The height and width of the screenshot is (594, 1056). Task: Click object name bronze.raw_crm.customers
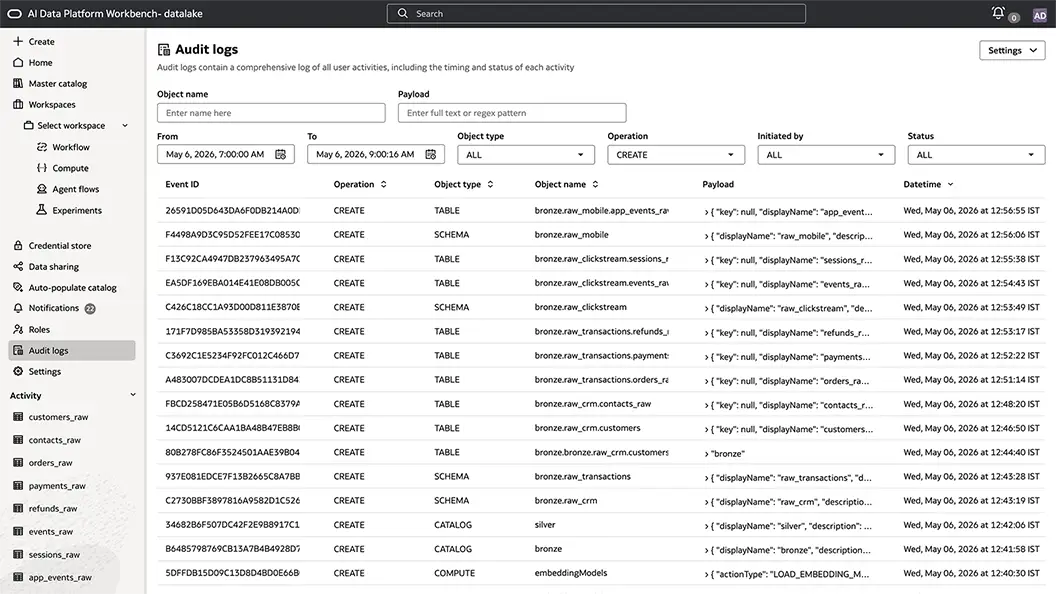click(x=587, y=428)
